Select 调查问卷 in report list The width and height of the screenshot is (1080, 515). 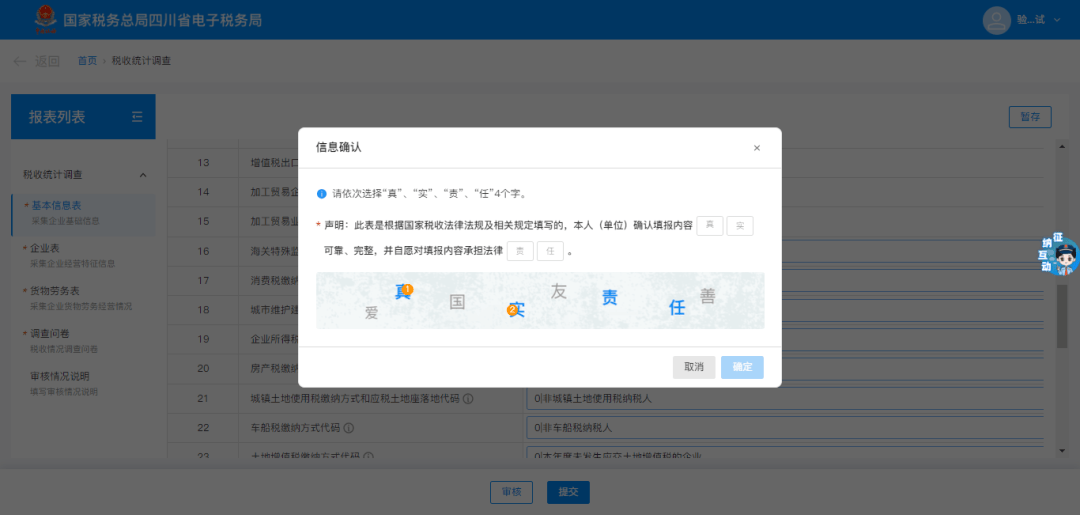coord(83,340)
